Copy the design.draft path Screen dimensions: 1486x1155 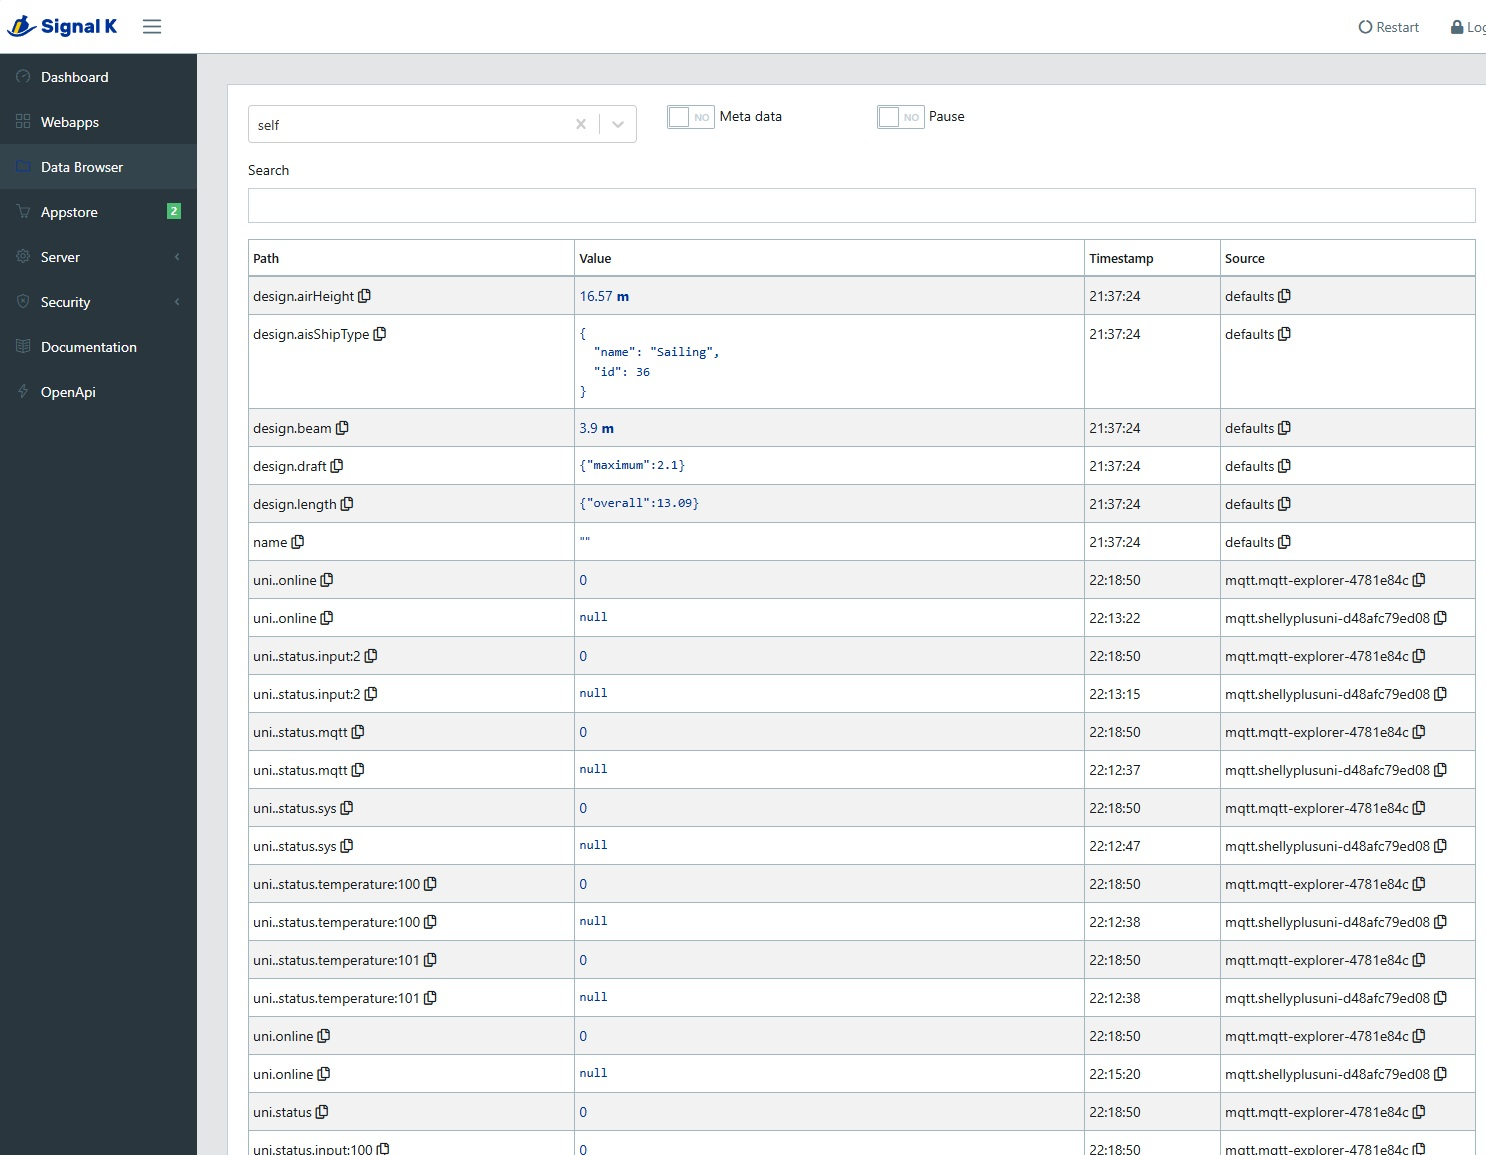coord(337,466)
